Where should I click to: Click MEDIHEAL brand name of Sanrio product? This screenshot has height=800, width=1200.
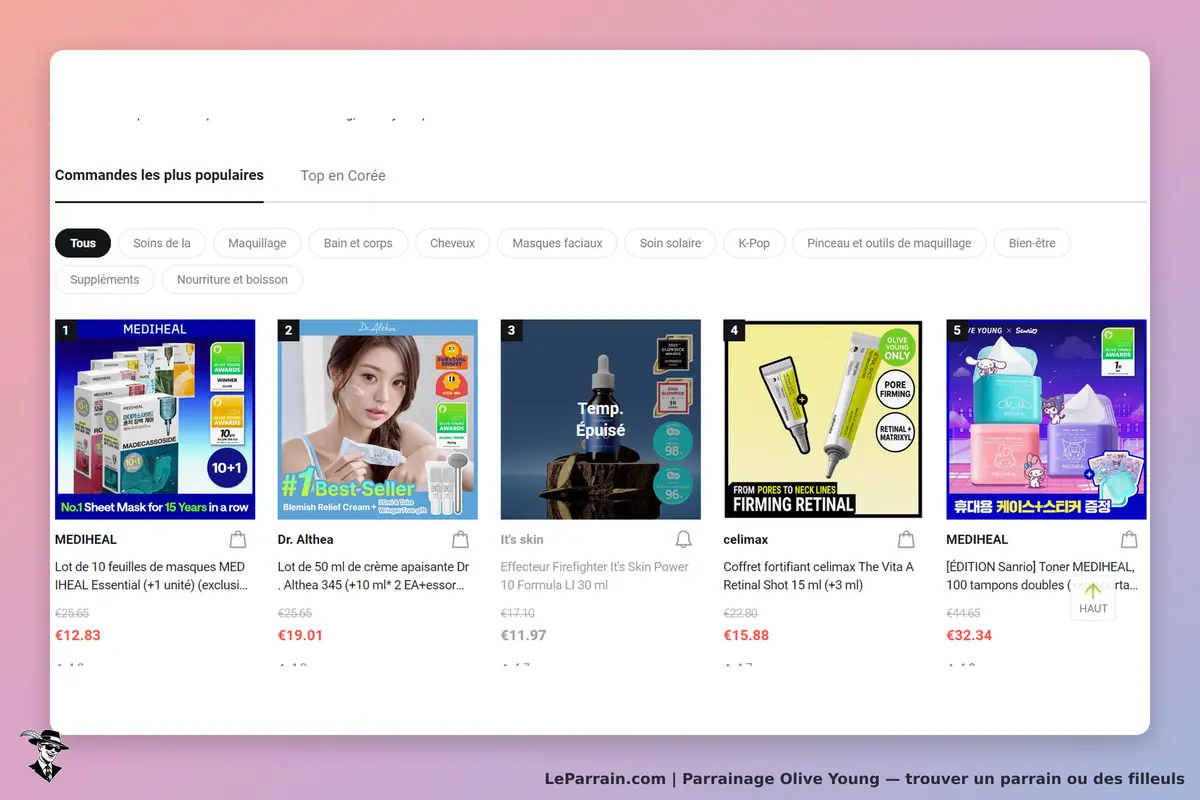pos(977,540)
